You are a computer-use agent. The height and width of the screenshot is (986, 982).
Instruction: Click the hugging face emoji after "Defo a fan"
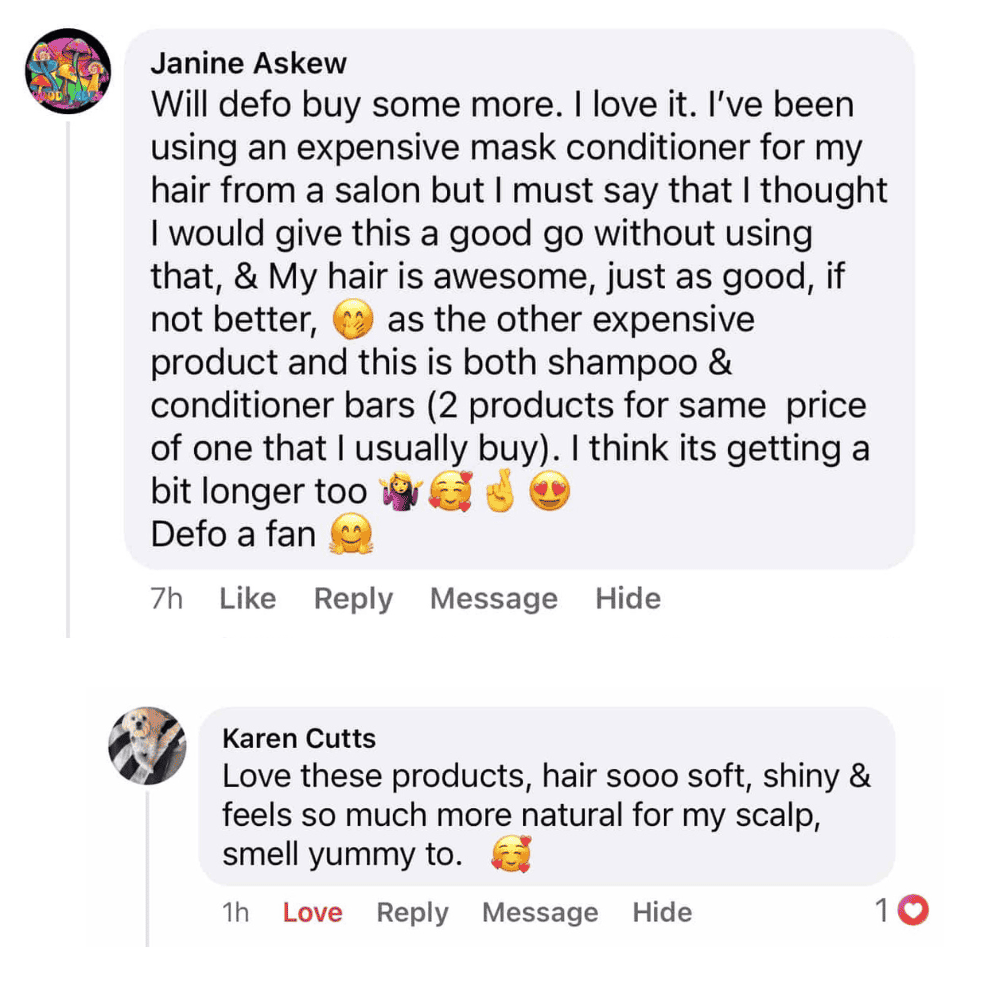(349, 536)
